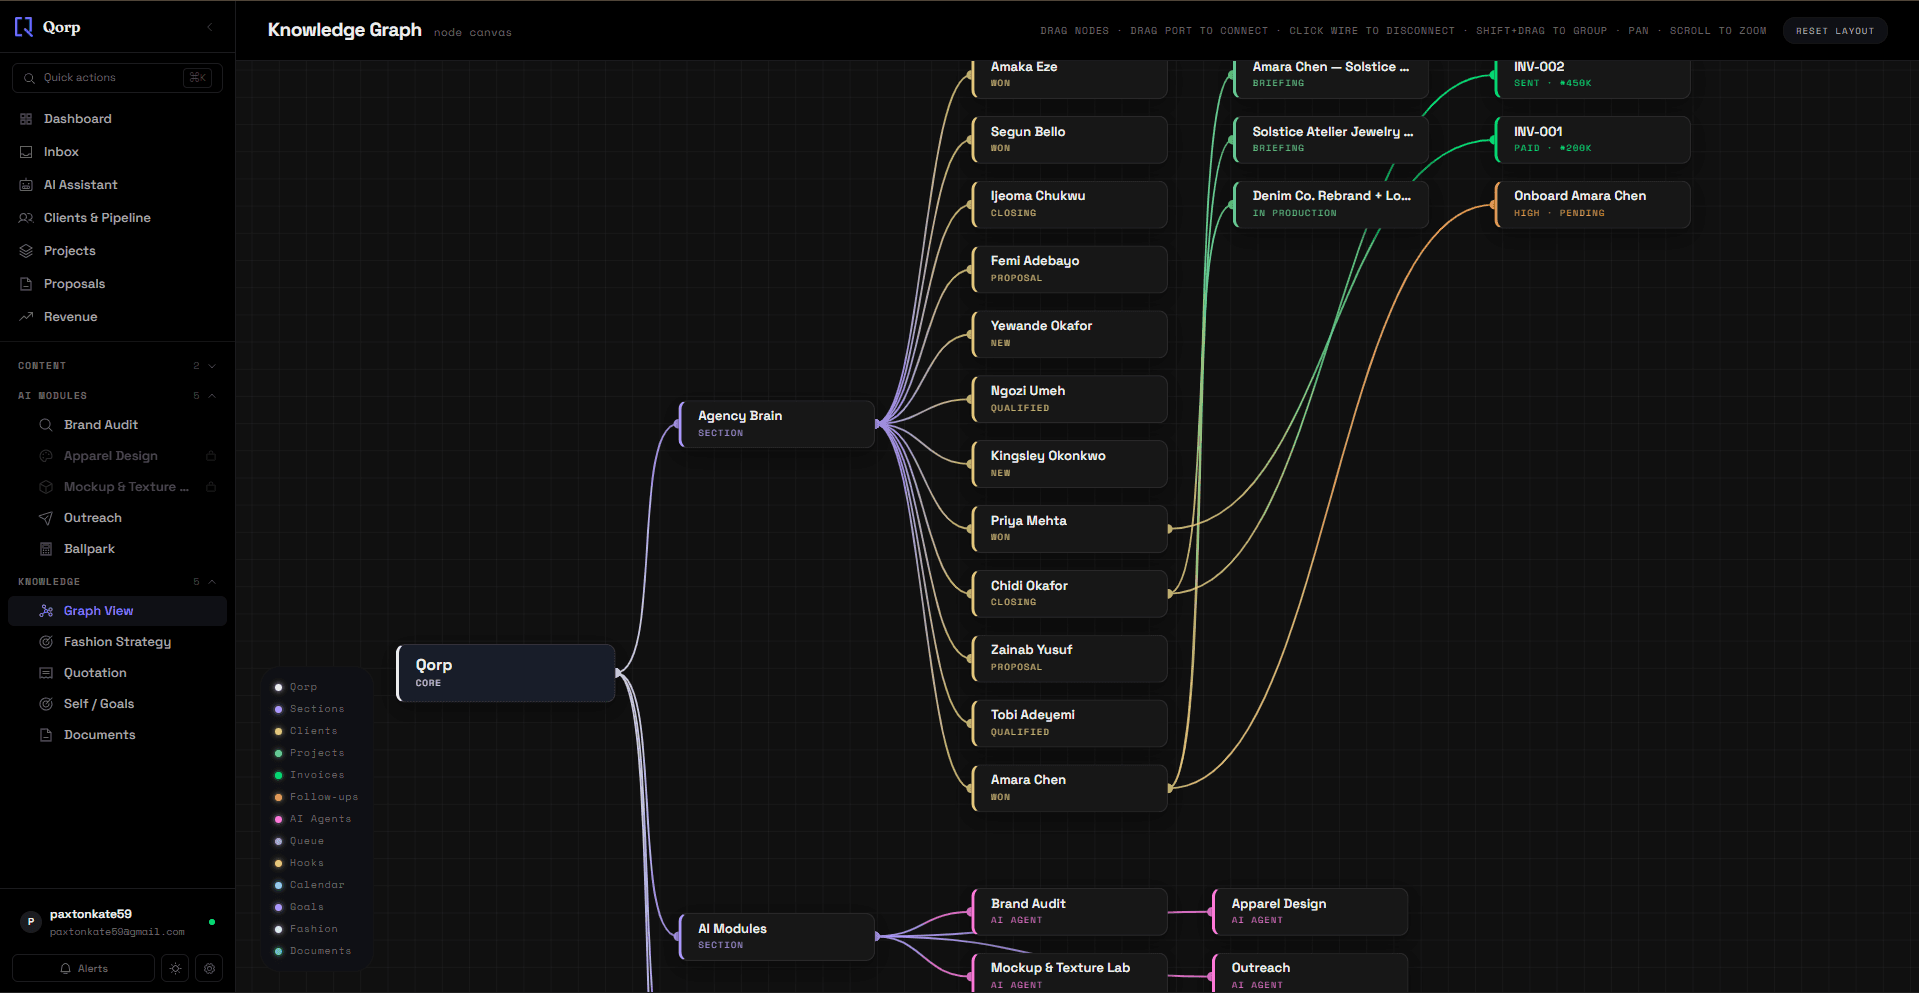Open settings gear at sidebar bottom

tap(209, 968)
